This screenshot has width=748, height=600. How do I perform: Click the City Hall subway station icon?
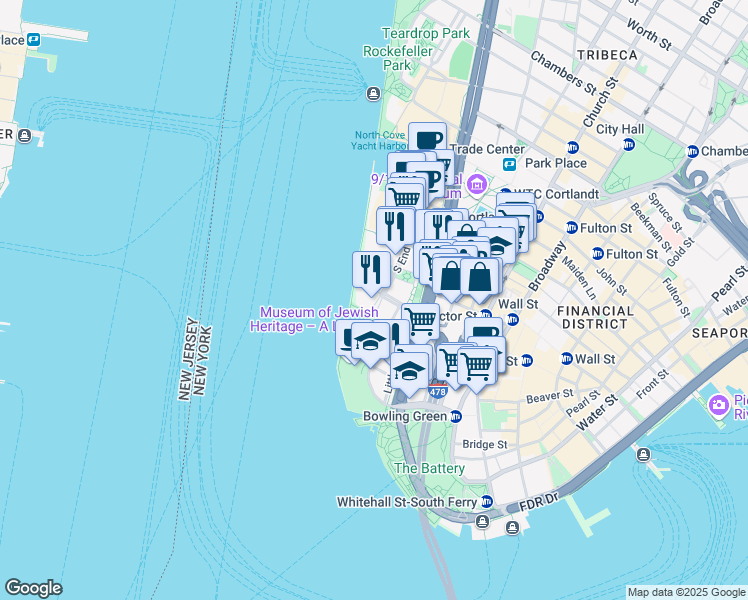629,144
